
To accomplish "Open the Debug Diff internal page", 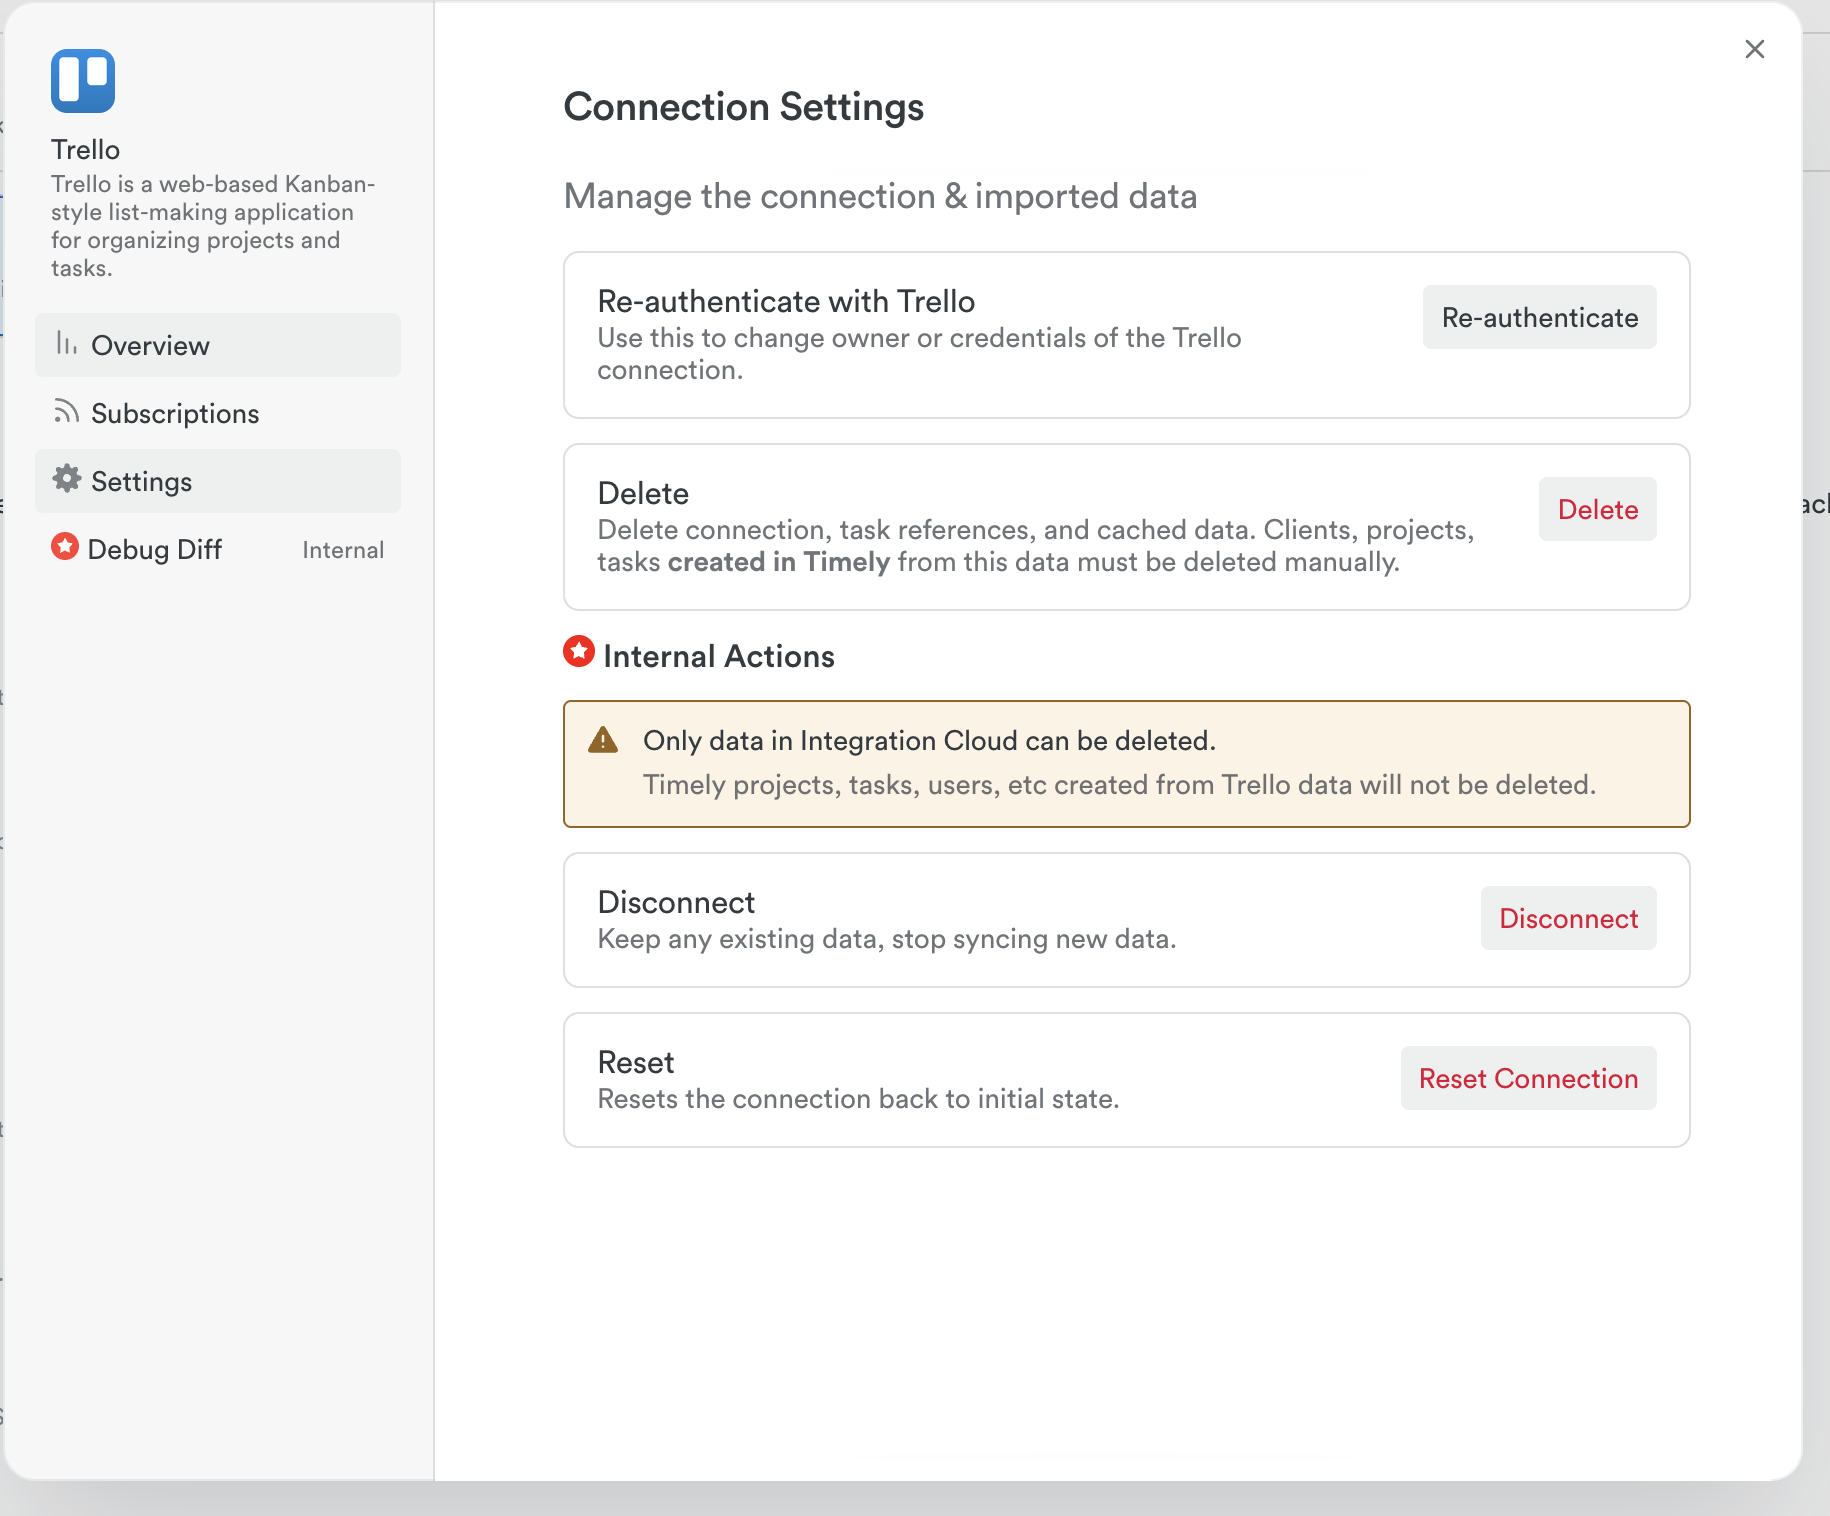I will coord(155,549).
